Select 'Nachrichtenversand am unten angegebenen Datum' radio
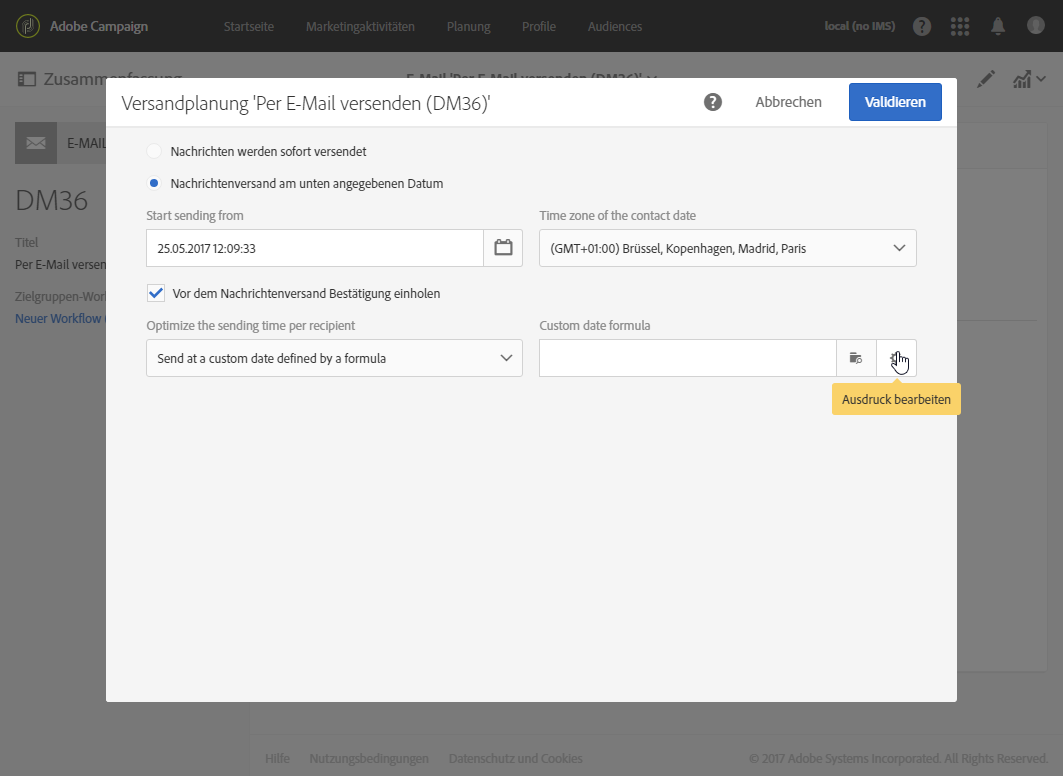Viewport: 1063px width, 776px height. point(154,183)
